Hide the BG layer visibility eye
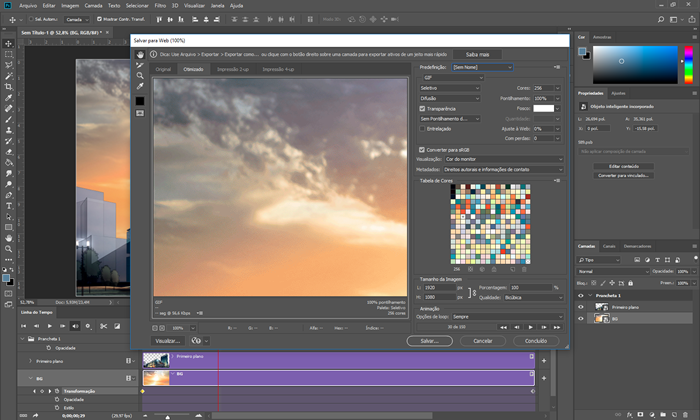This screenshot has width=700, height=420. (x=581, y=319)
